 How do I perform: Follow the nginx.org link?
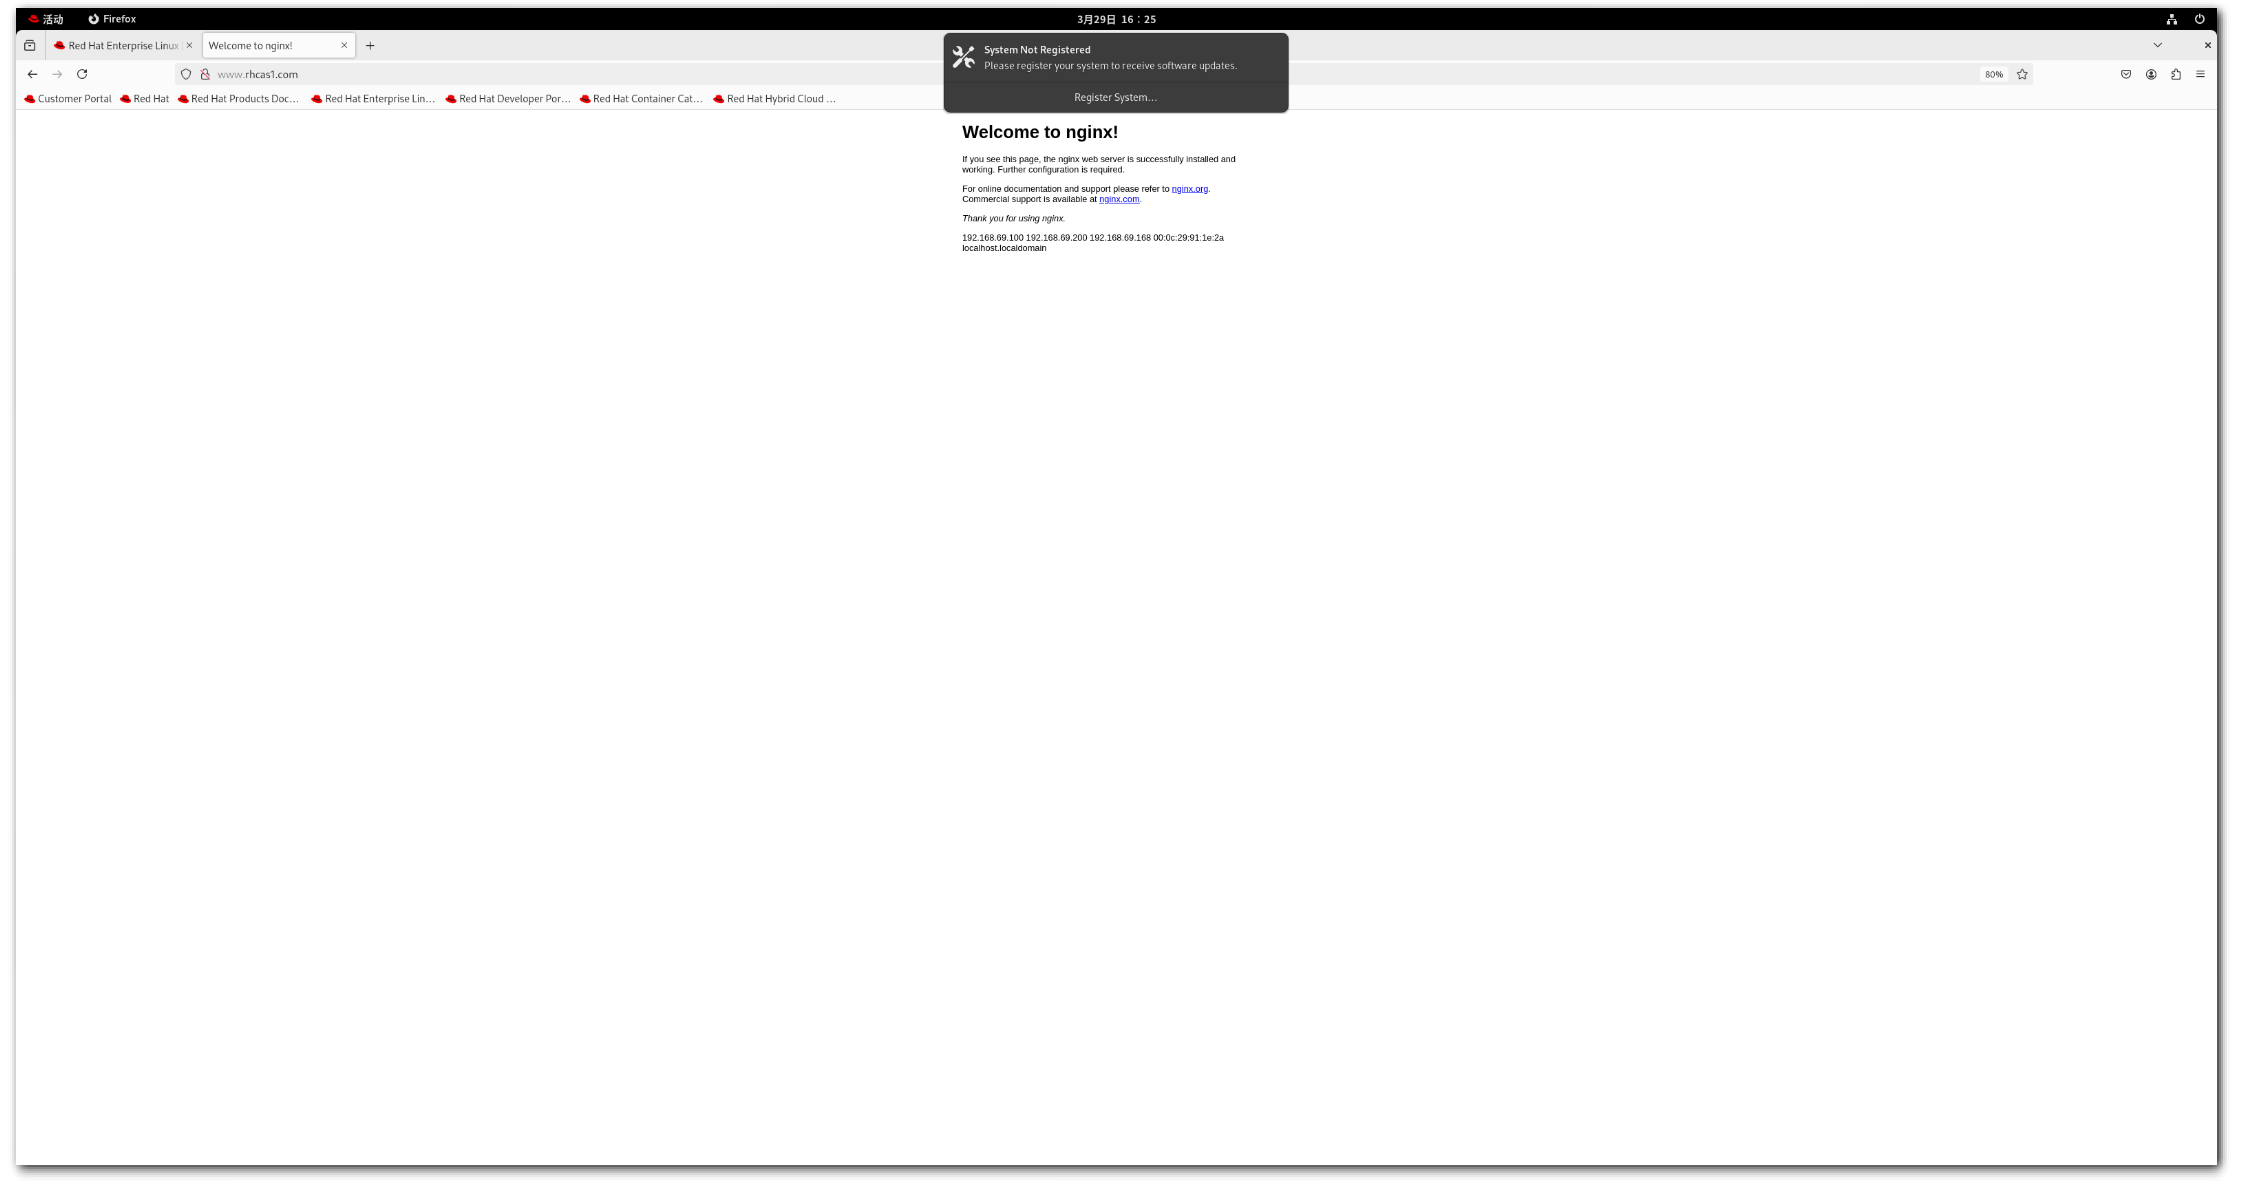coord(1189,189)
